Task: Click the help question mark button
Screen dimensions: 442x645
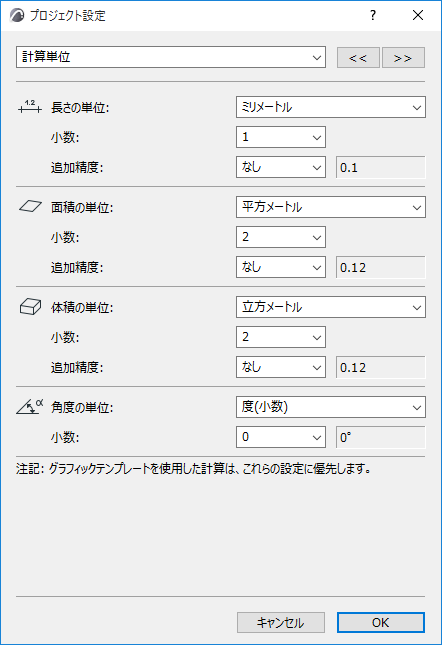Action: pyautogui.click(x=373, y=15)
